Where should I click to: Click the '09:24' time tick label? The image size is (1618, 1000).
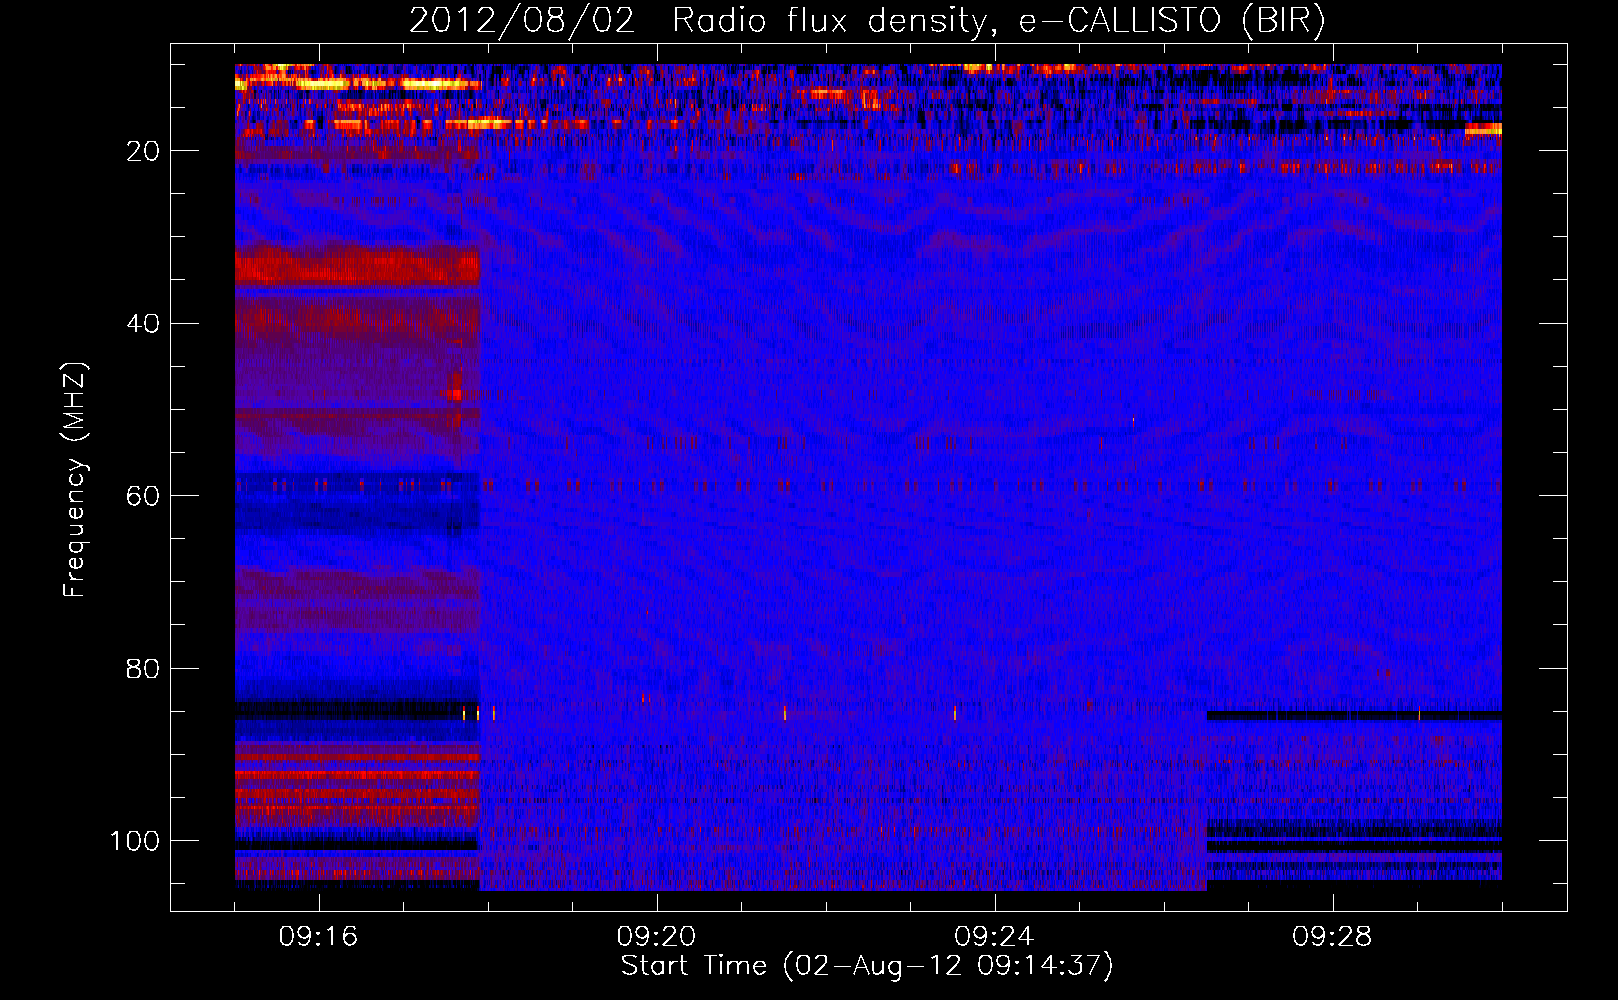point(994,937)
